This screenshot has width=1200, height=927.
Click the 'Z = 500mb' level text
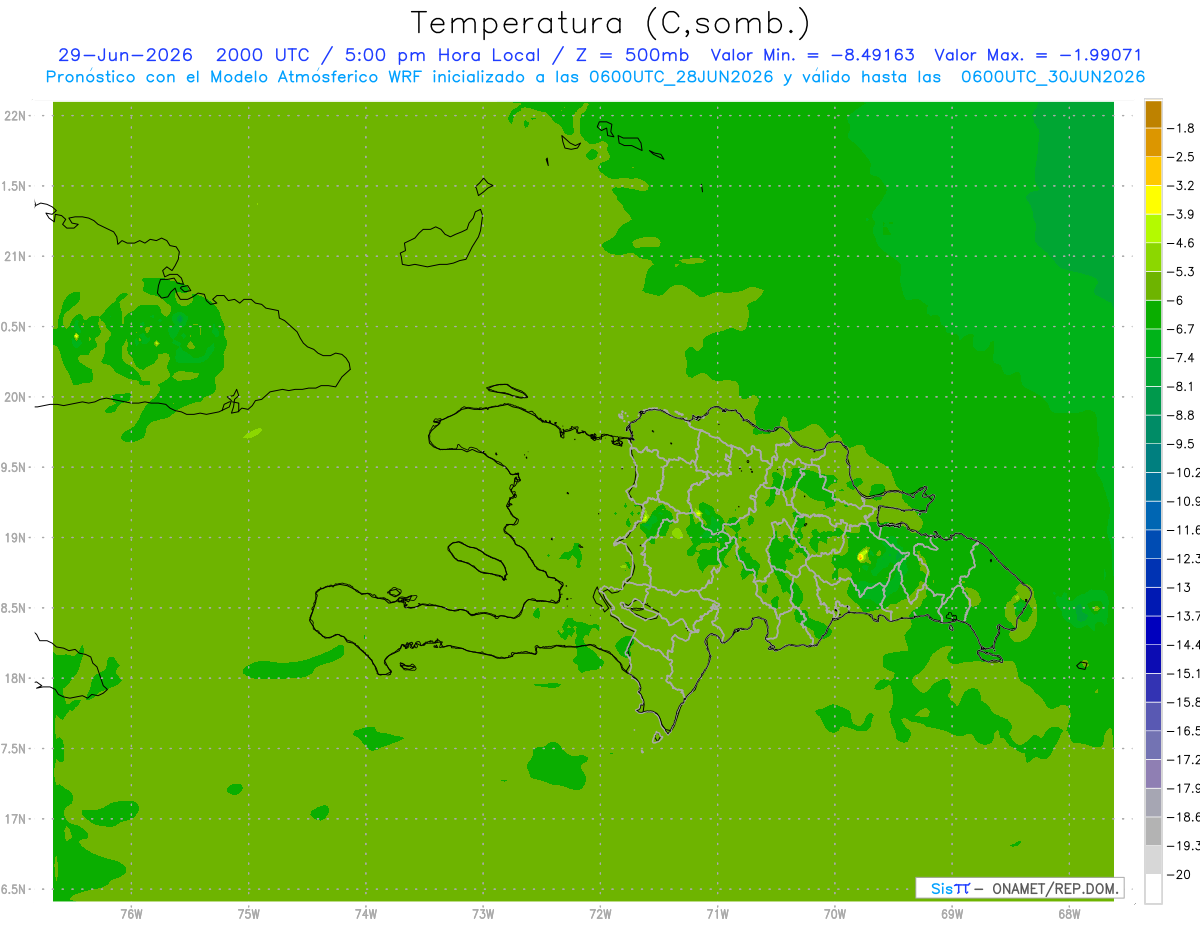pos(634,55)
